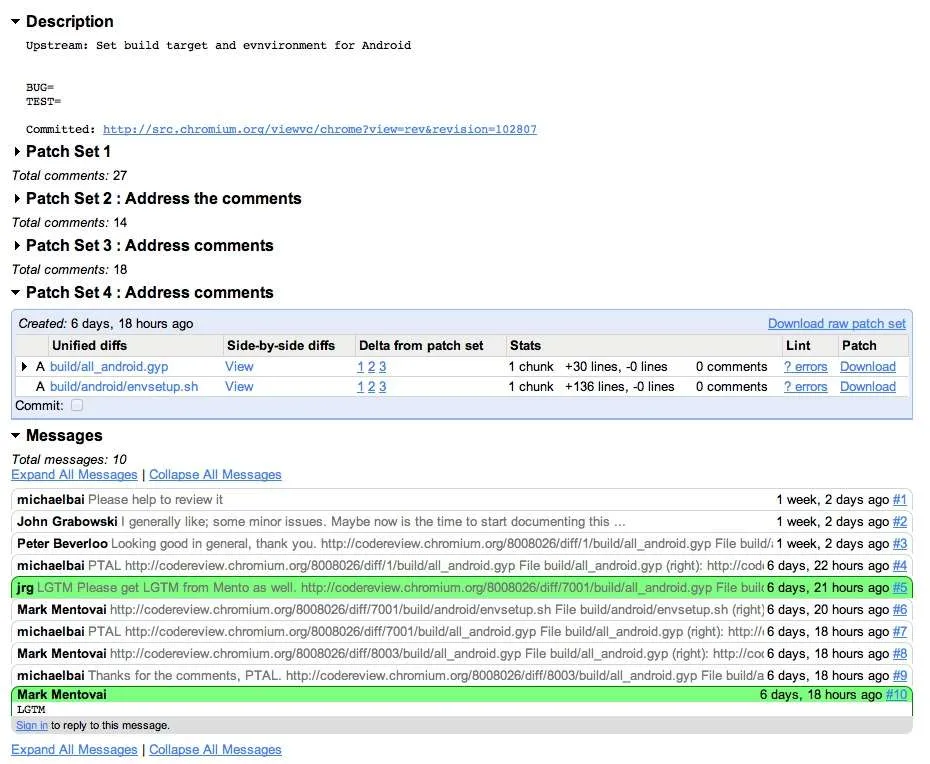The image size is (930, 764).
Task: Open delta 2 for envsetup.sh
Action: point(371,387)
